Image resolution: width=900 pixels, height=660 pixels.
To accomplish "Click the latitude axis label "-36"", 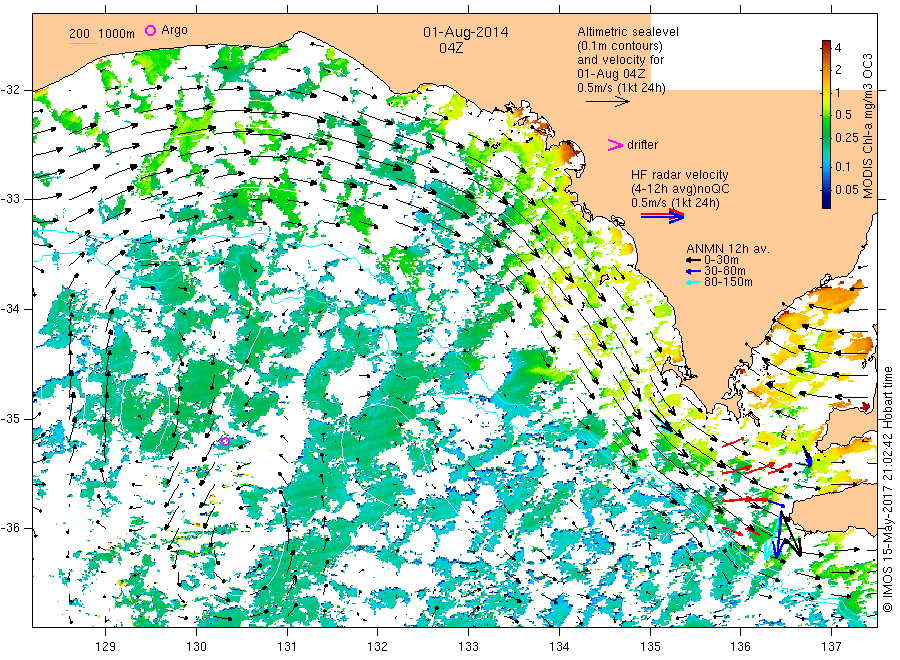I will click(11, 528).
